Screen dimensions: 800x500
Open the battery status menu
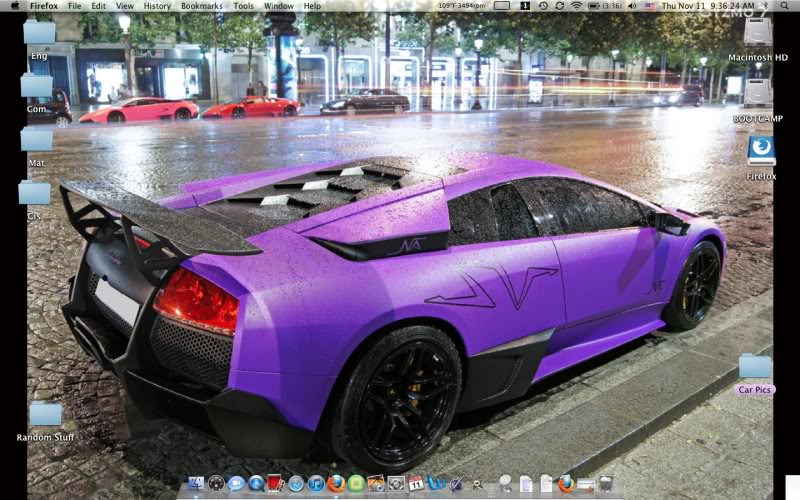605,6
